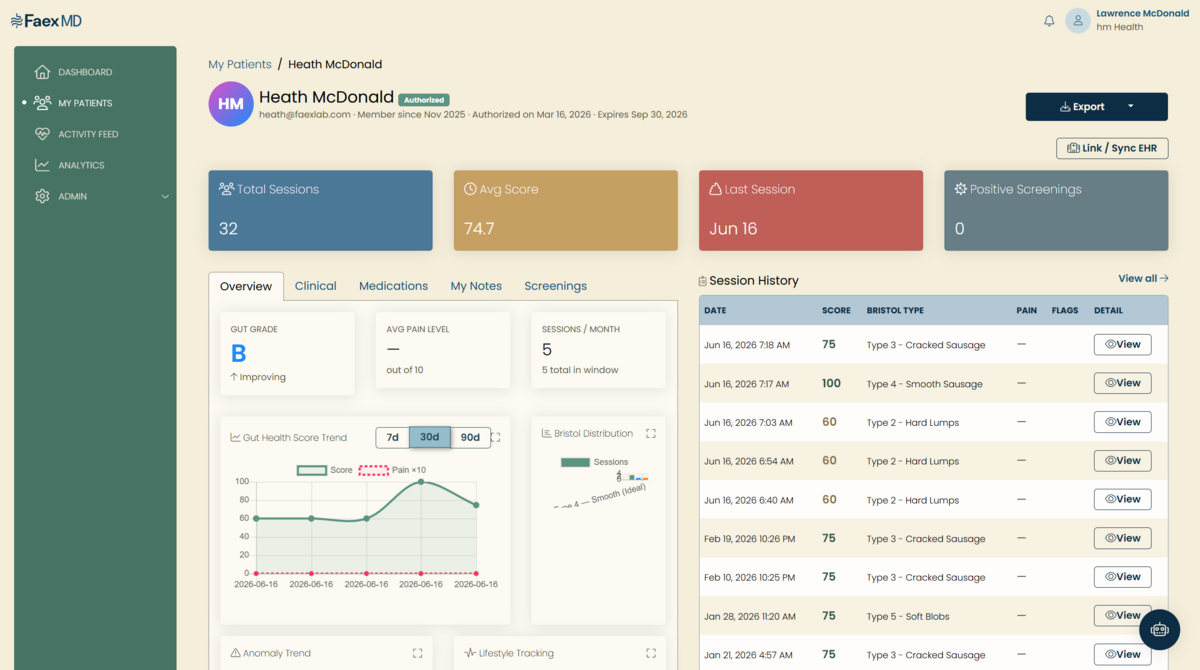The image size is (1200, 670).
Task: Click the Last Session bell icon
Action: pyautogui.click(x=715, y=189)
